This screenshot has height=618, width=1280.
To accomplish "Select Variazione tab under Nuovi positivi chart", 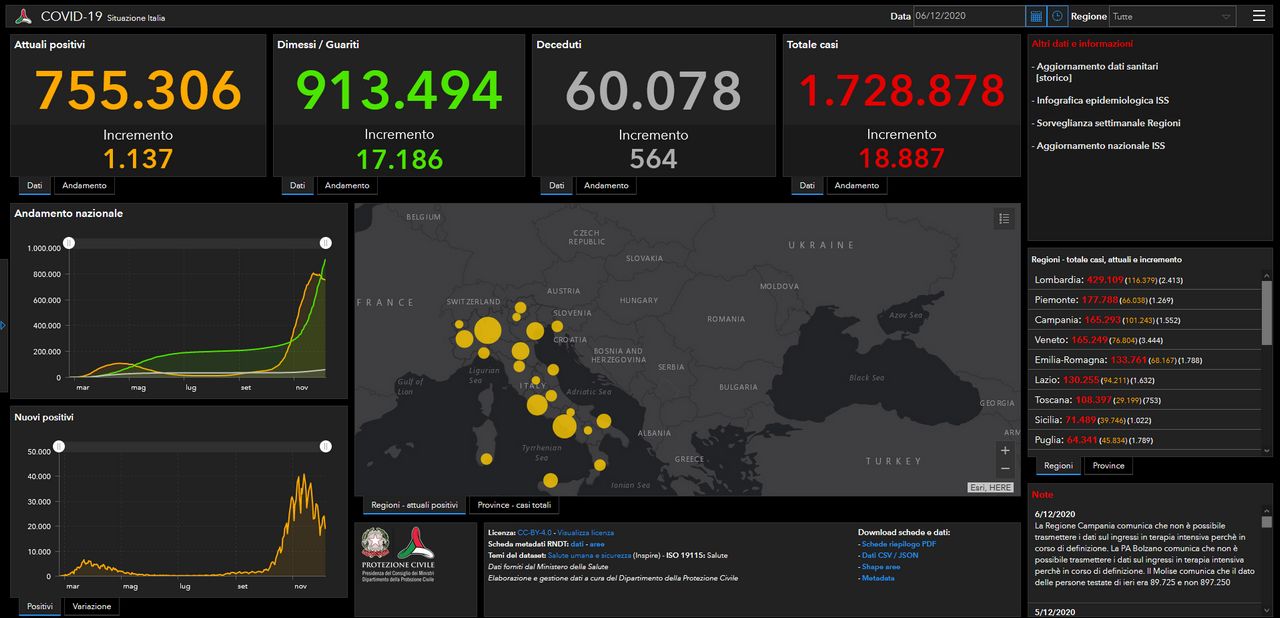I will [92, 606].
